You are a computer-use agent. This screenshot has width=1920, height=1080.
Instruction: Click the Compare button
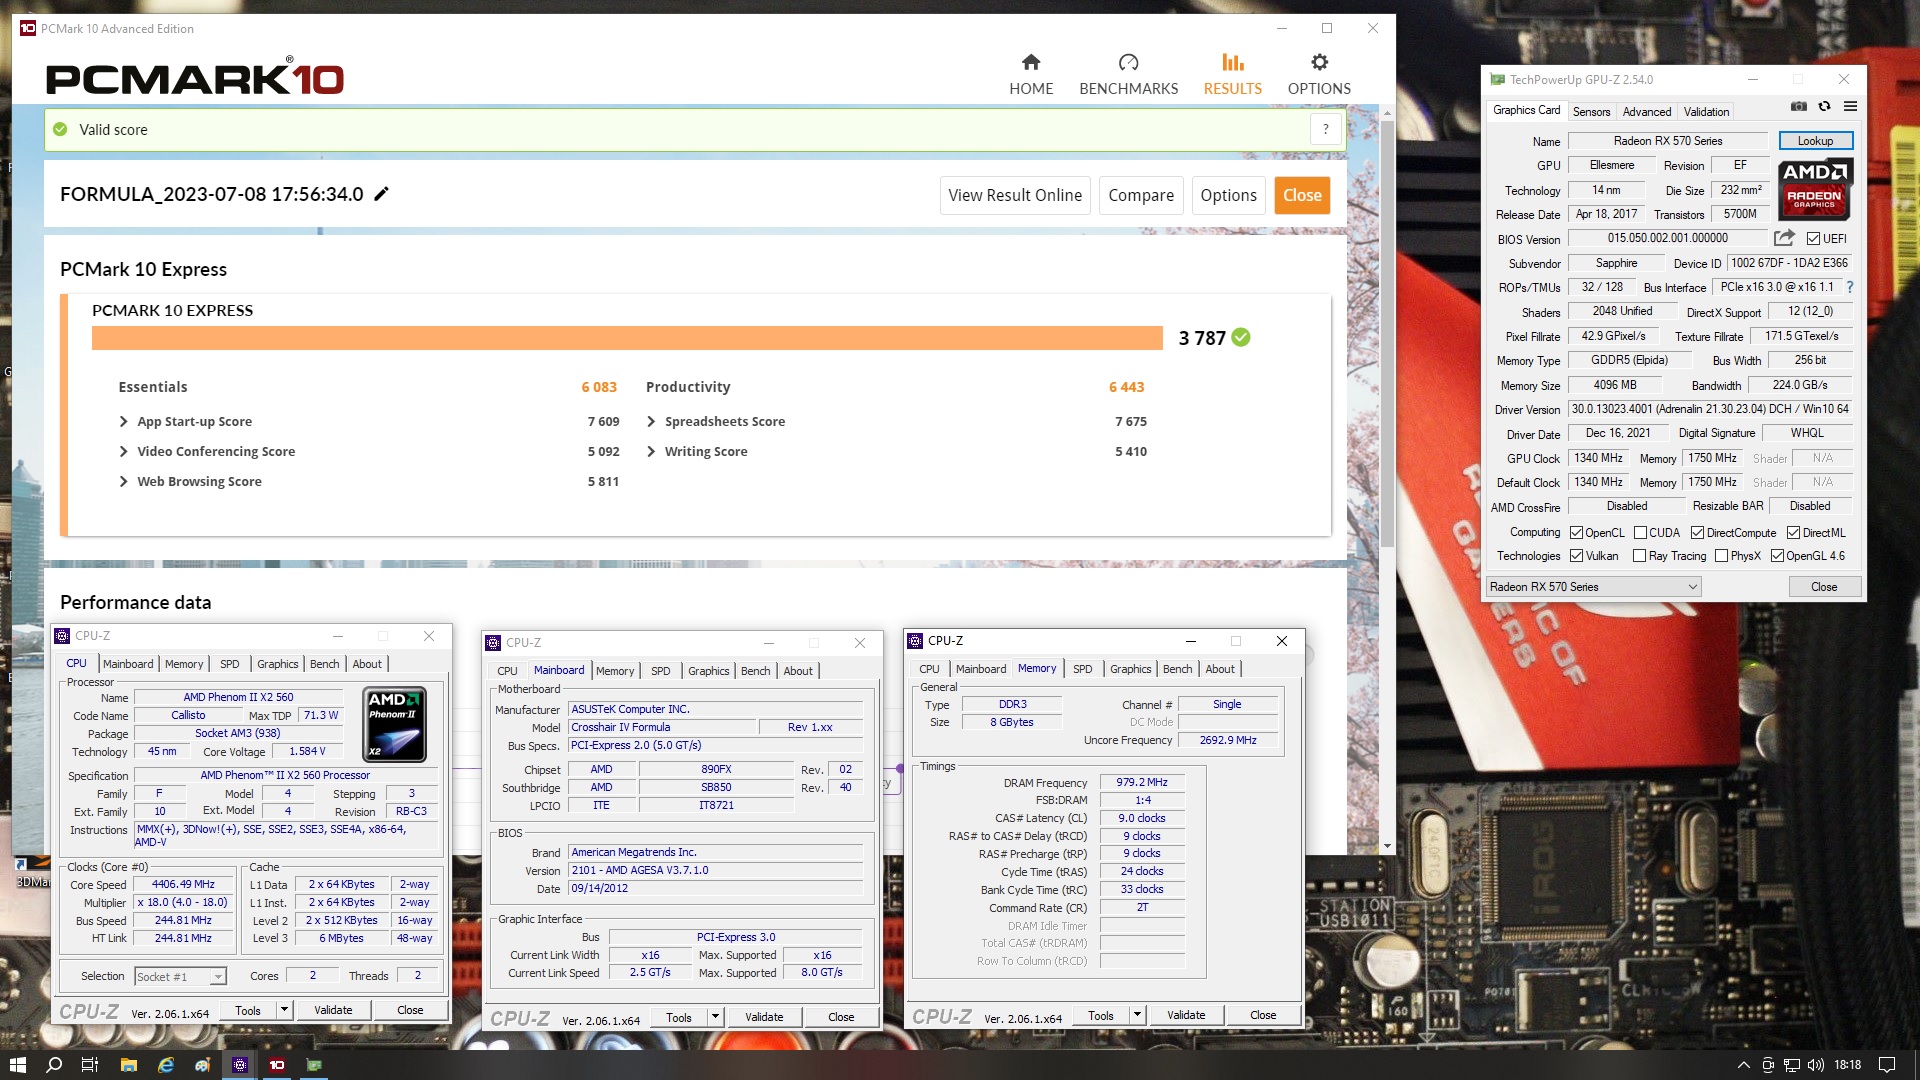(1141, 195)
